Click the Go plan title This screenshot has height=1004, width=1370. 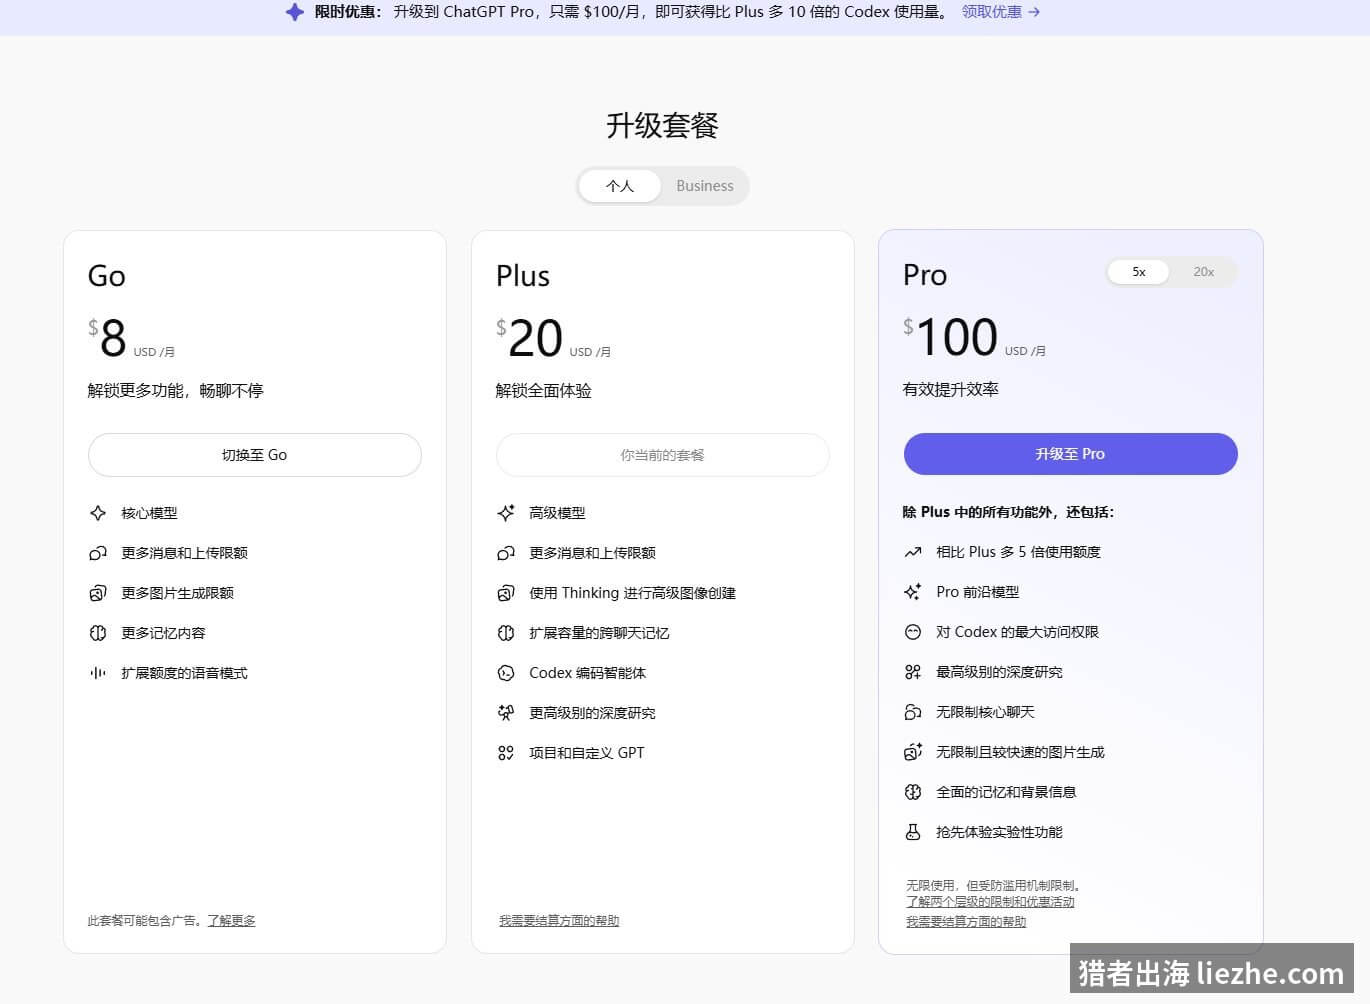[107, 276]
